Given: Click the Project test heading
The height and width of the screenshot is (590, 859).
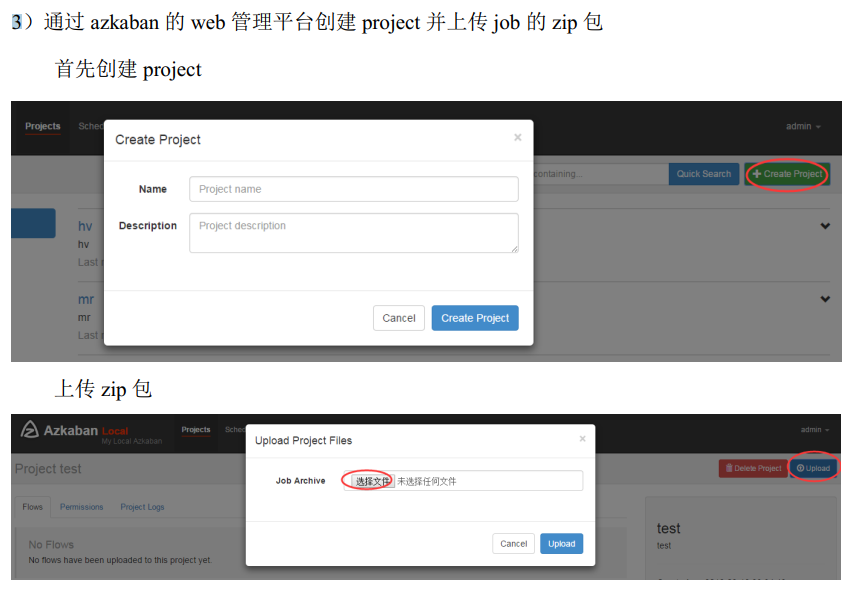Looking at the screenshot, I should (x=48, y=469).
